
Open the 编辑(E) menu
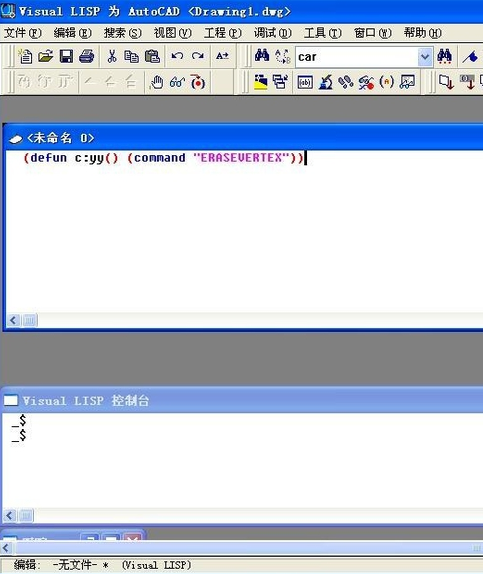point(73,33)
